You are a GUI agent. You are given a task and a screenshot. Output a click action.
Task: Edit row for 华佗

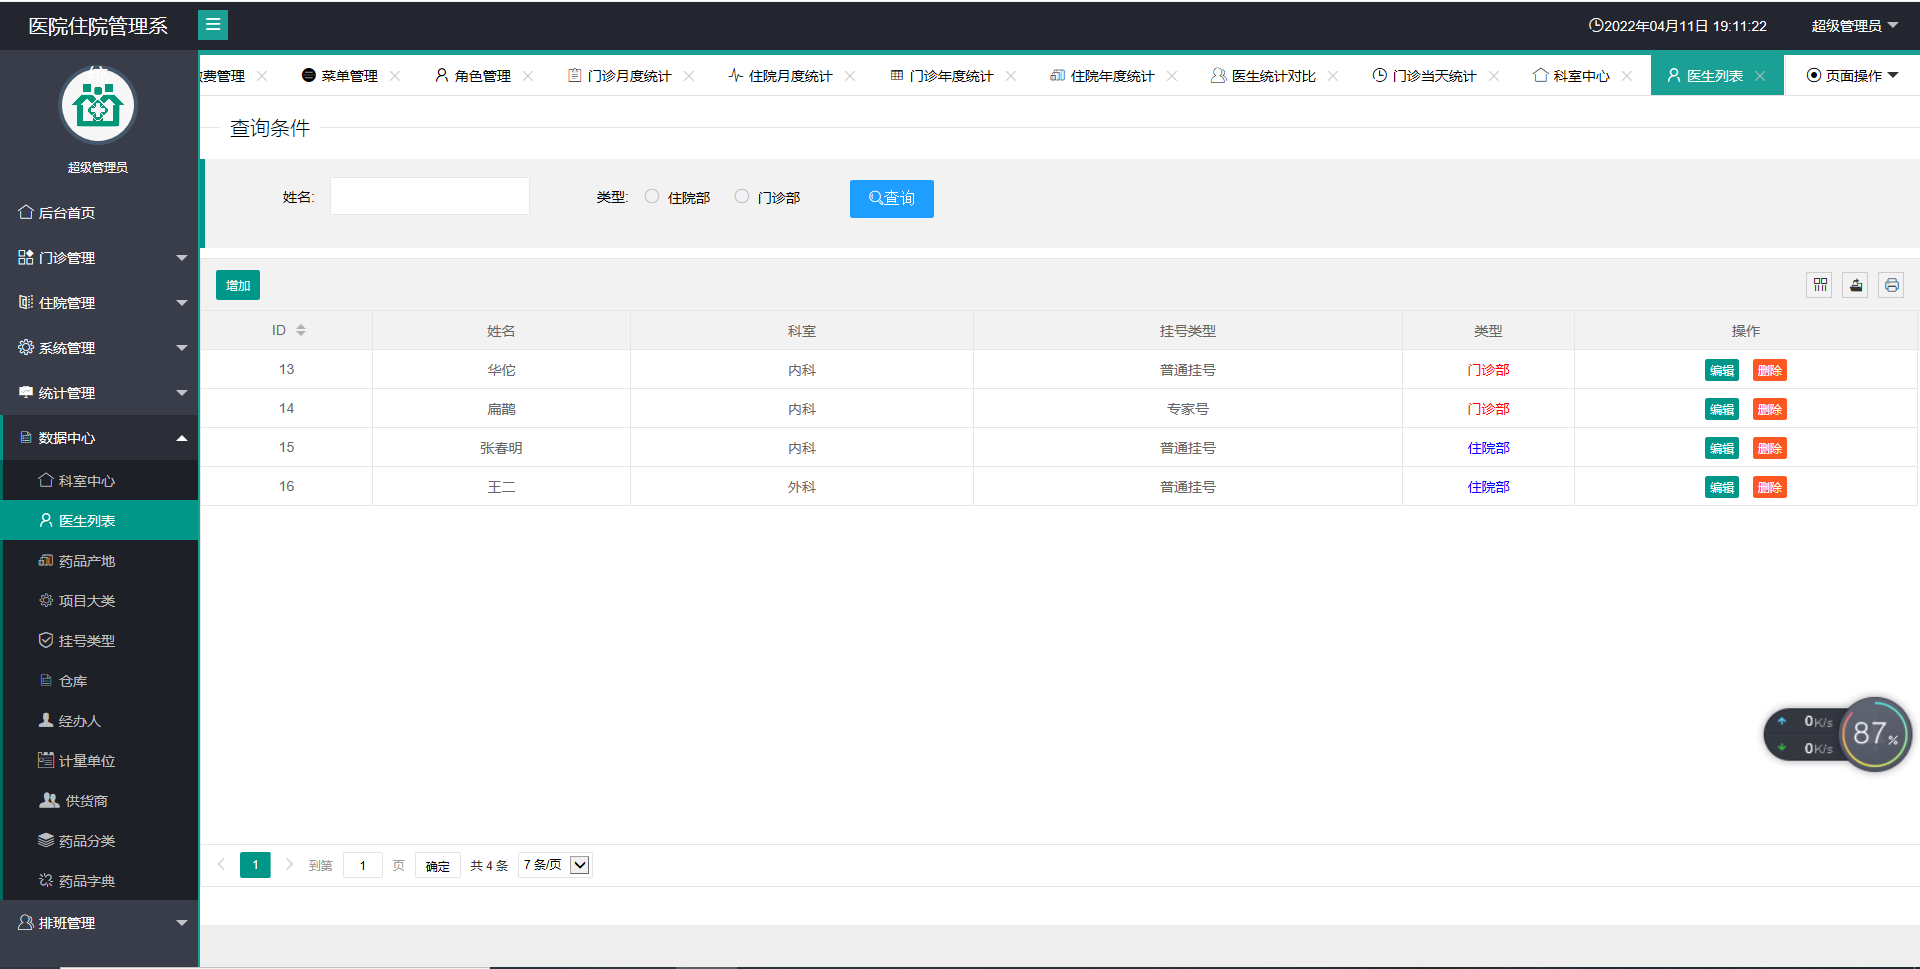point(1722,370)
